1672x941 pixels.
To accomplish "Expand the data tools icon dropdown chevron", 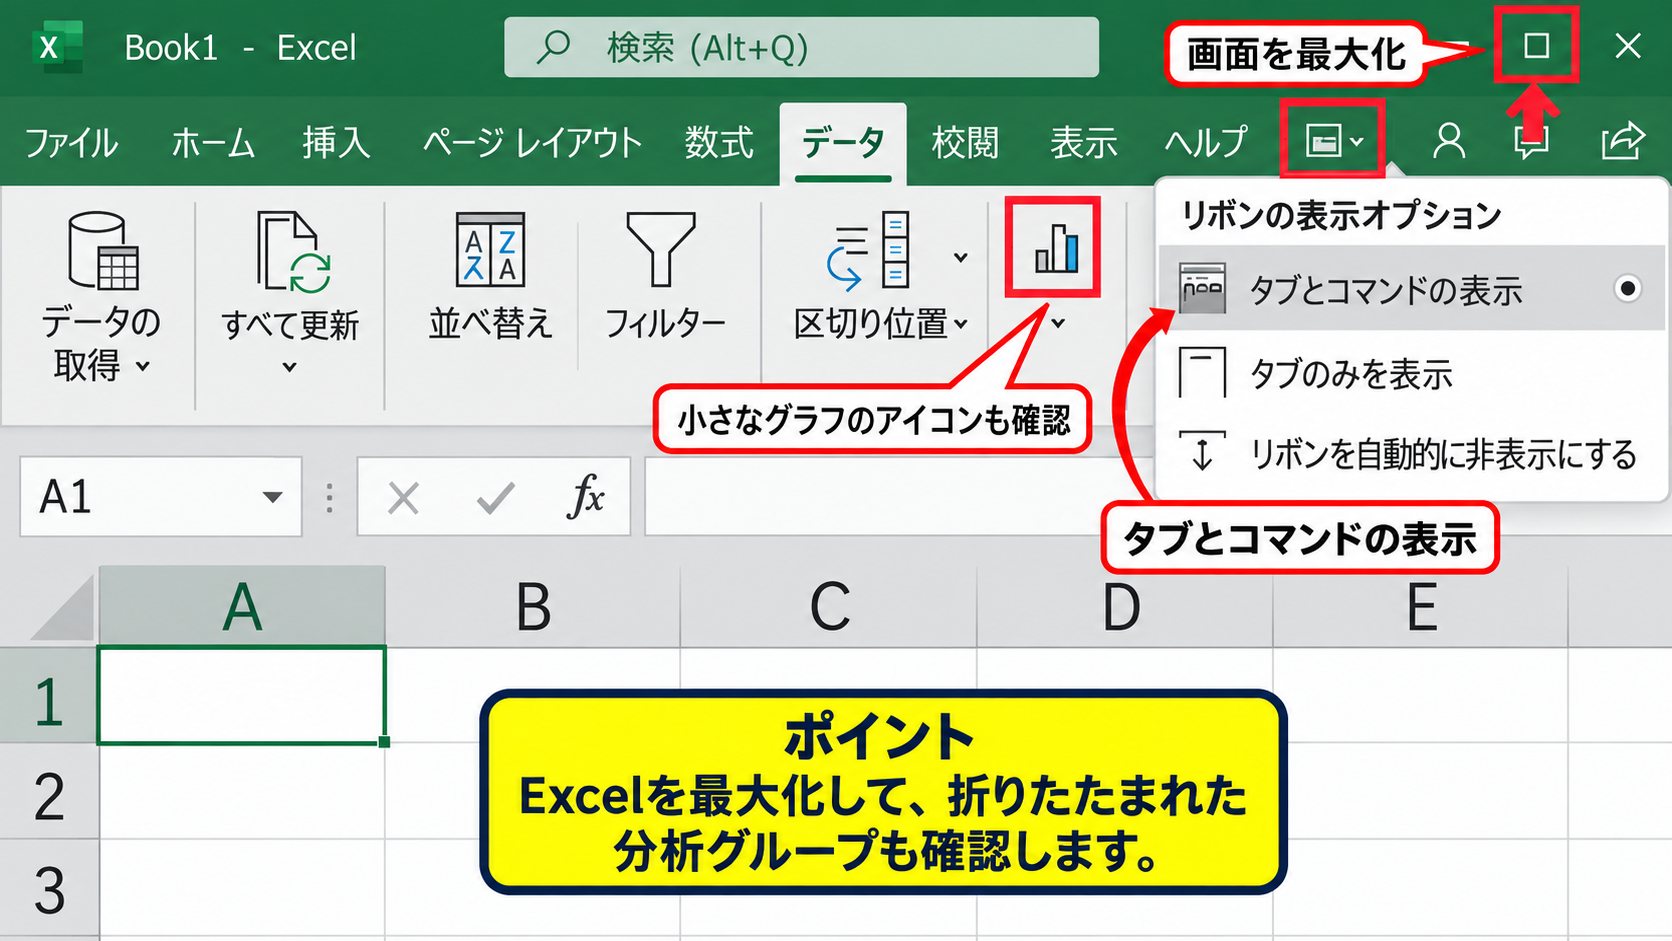I will click(961, 257).
